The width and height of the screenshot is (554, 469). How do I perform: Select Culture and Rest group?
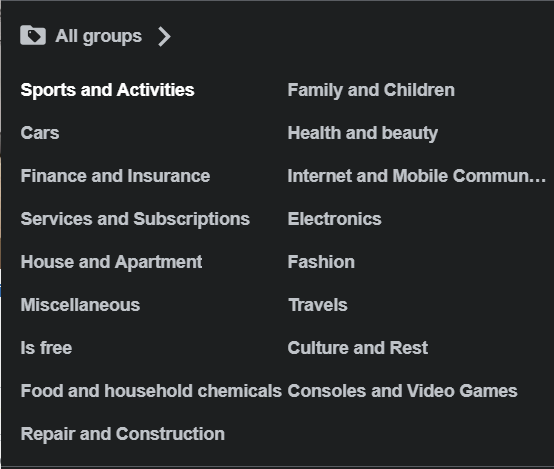(x=358, y=348)
